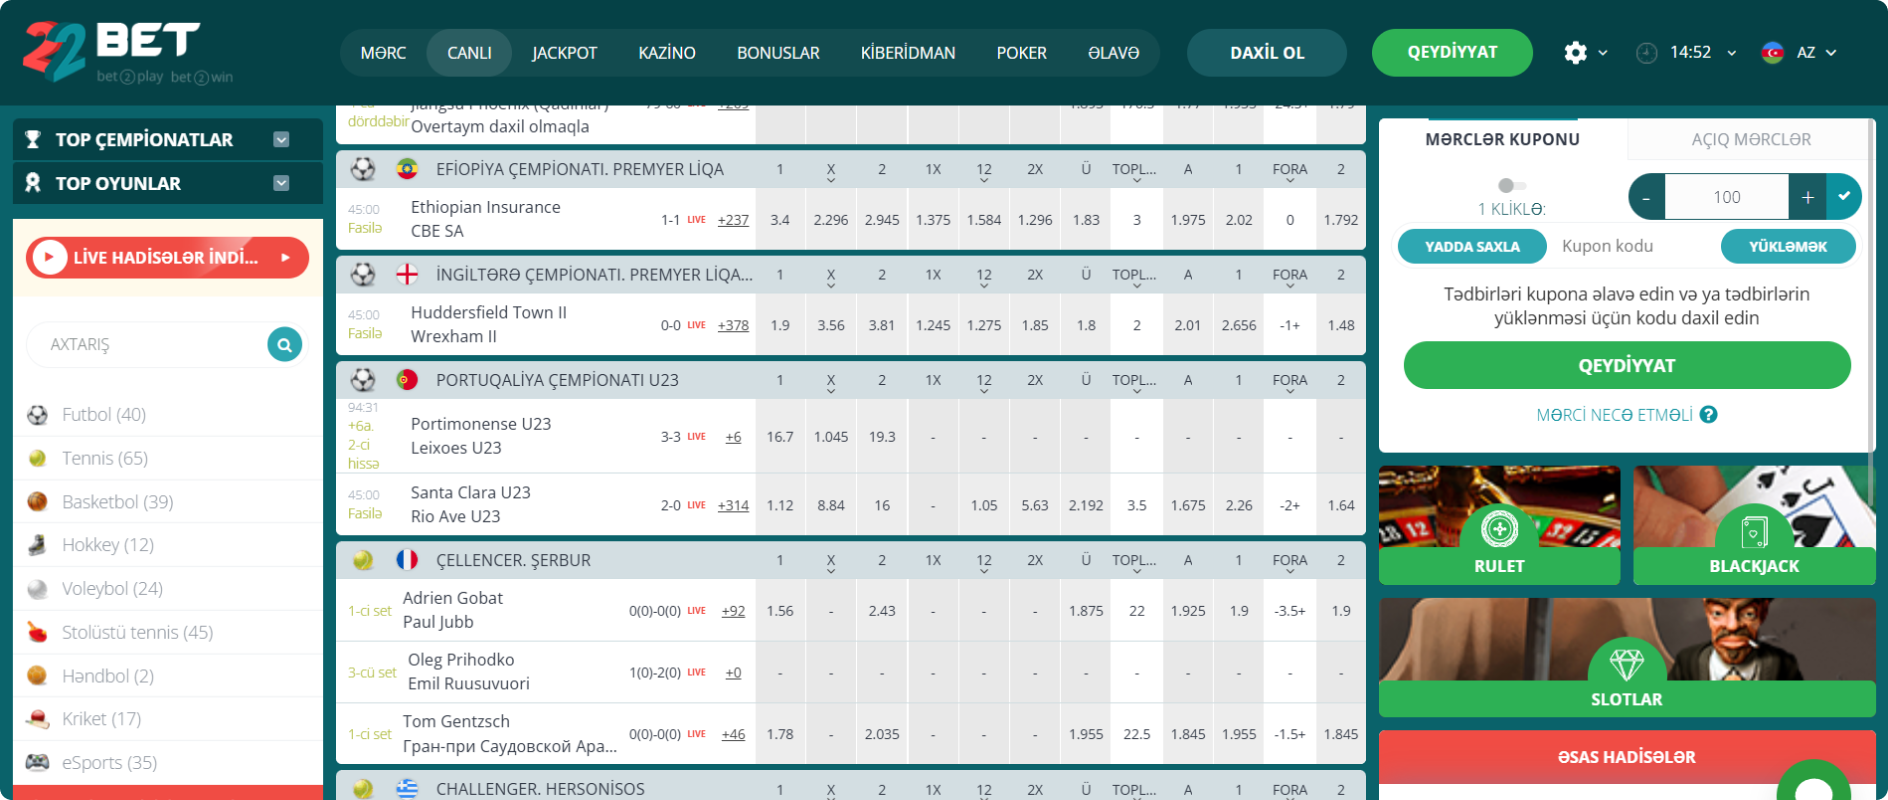Click the clock icon beside 14:52
Screen dimensions: 1888x800
point(1646,52)
